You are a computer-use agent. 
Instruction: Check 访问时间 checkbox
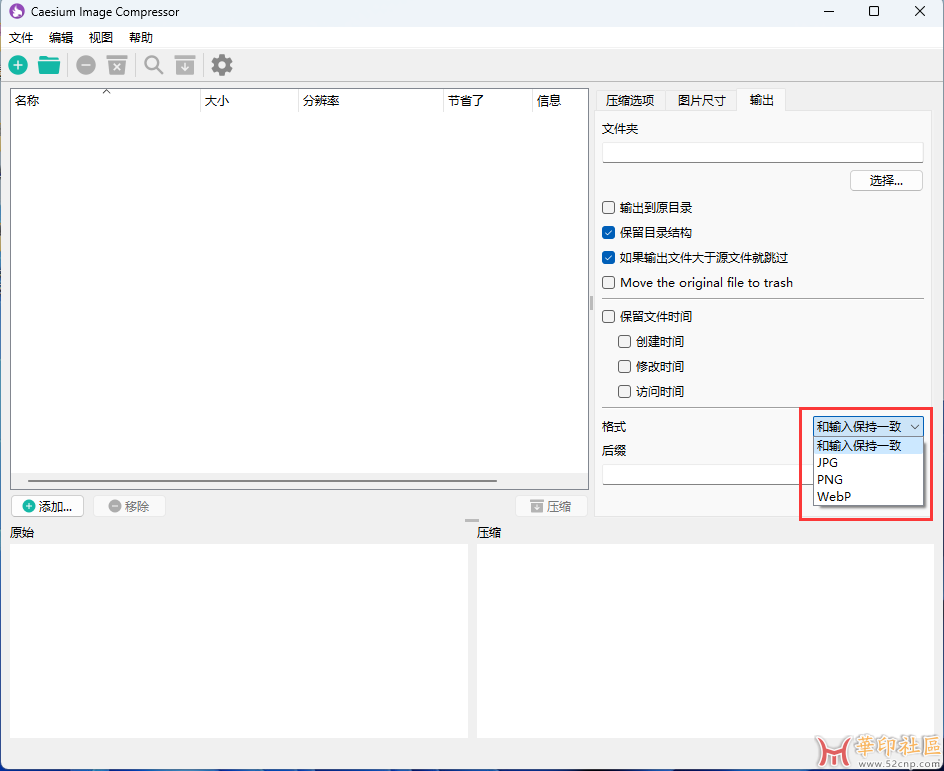click(624, 392)
